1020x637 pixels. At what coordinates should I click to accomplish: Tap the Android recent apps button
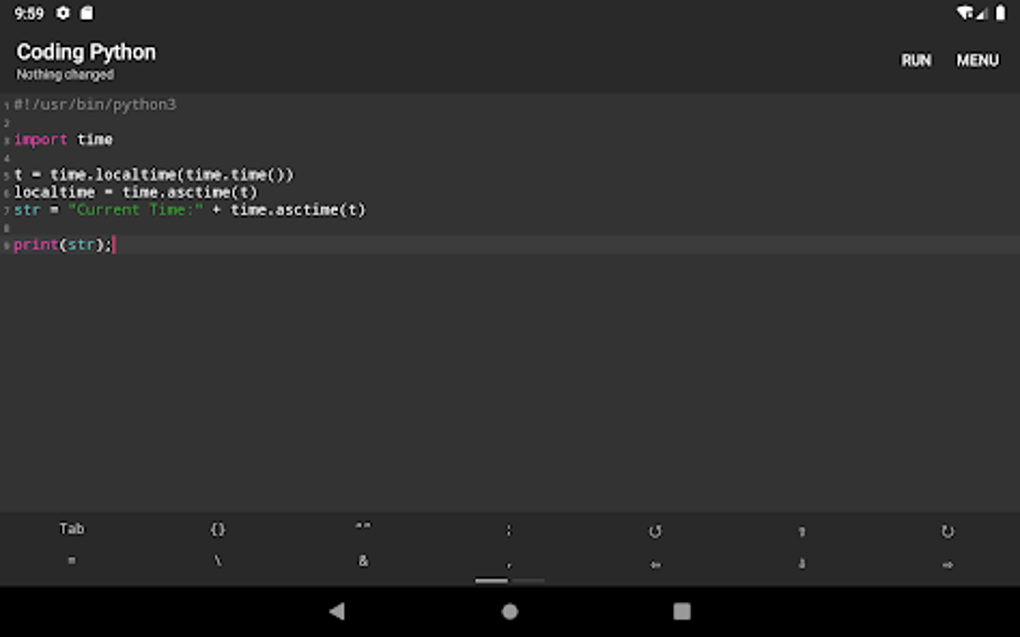tap(683, 610)
